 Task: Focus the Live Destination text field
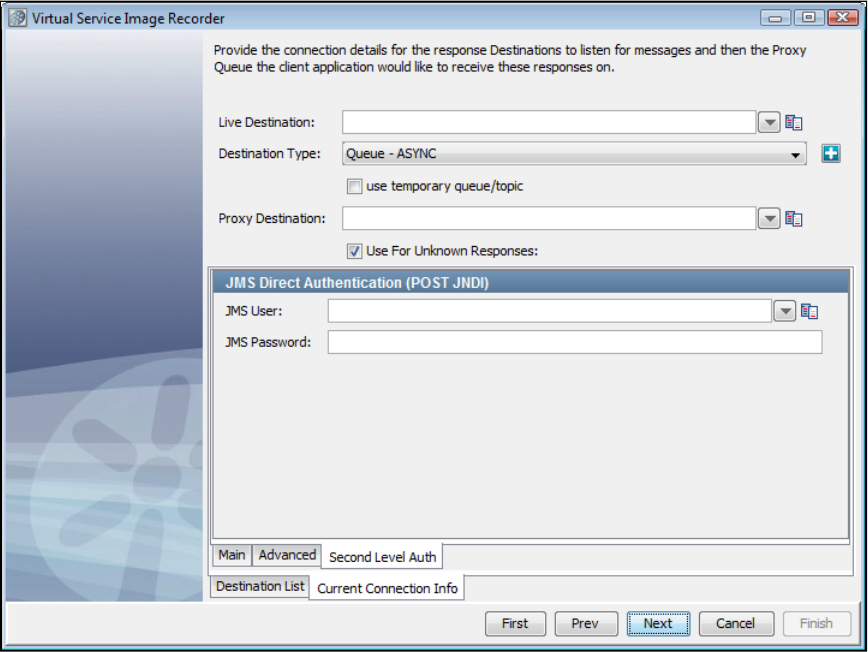click(548, 122)
